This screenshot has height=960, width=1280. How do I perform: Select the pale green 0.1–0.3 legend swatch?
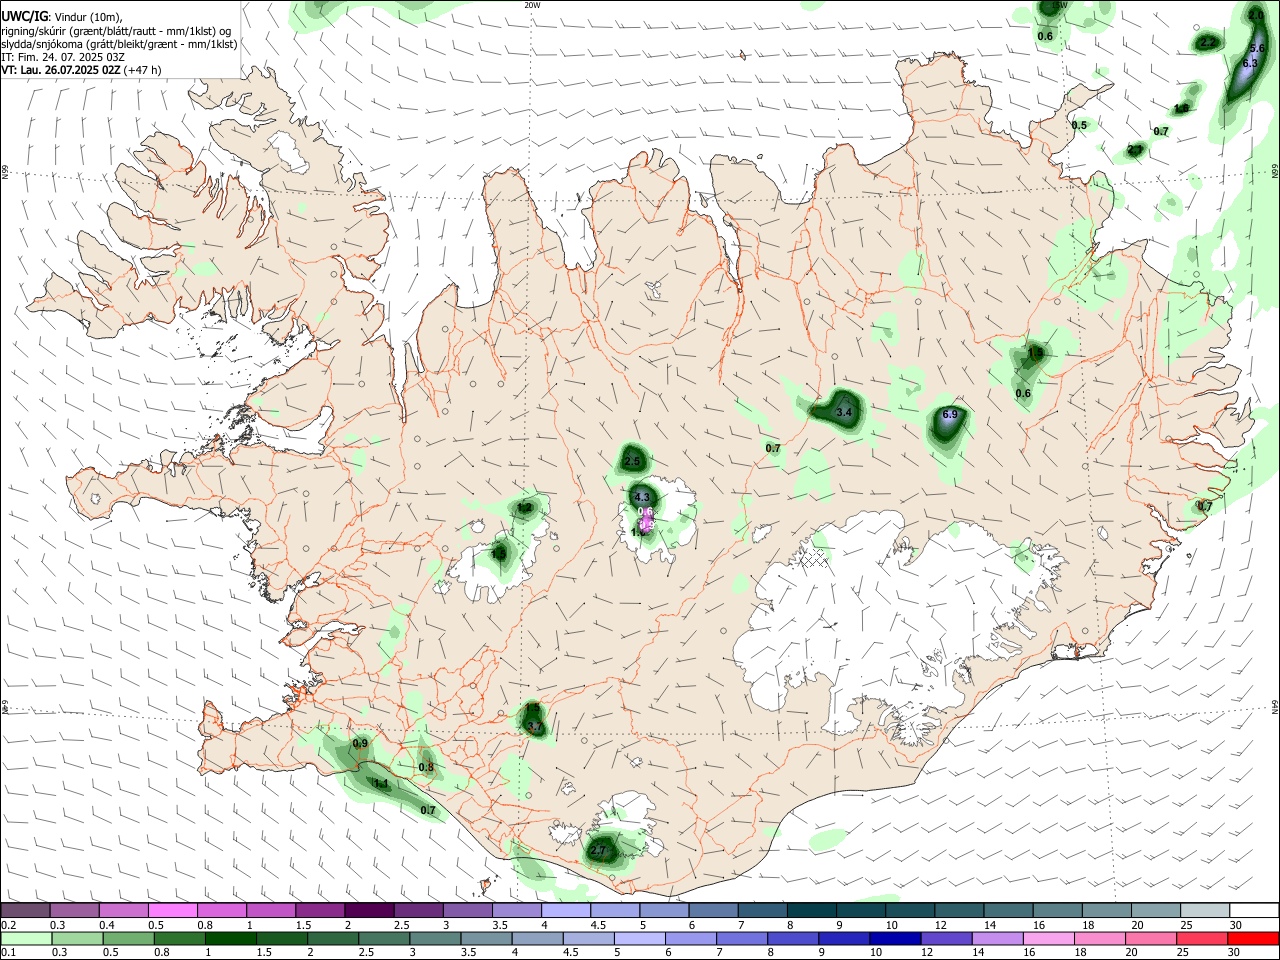(x=24, y=939)
